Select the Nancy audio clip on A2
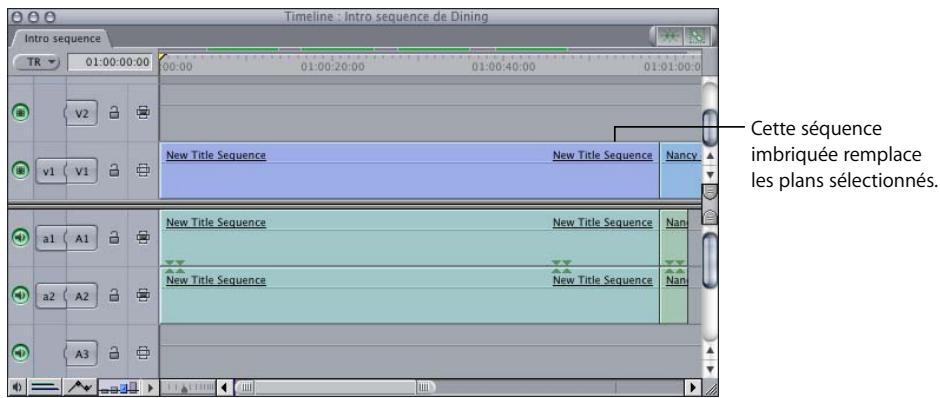The height and width of the screenshot is (398, 940). (x=674, y=296)
